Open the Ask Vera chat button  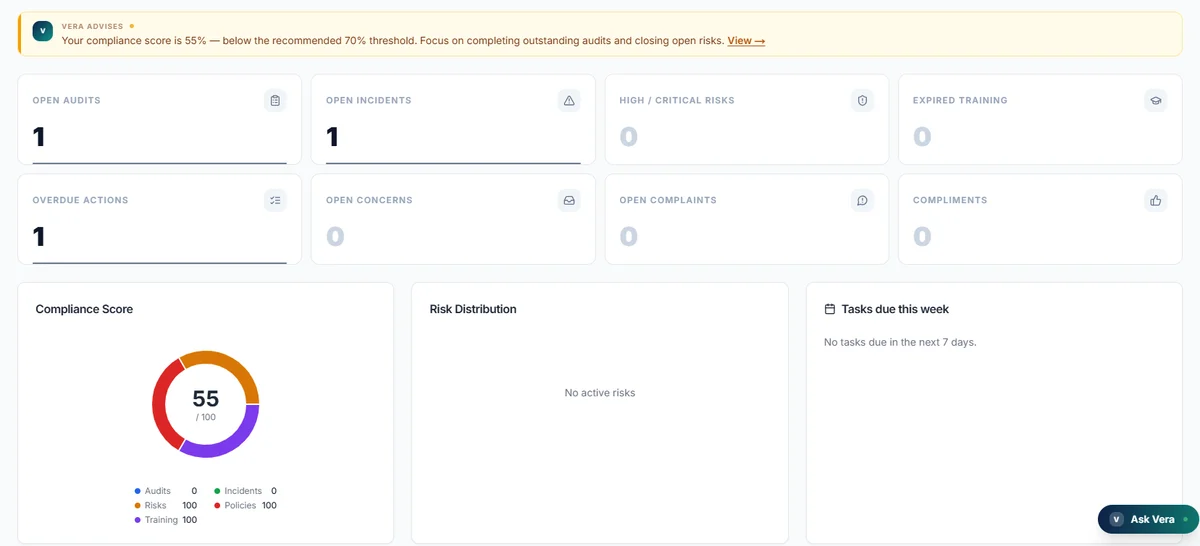click(x=1148, y=519)
